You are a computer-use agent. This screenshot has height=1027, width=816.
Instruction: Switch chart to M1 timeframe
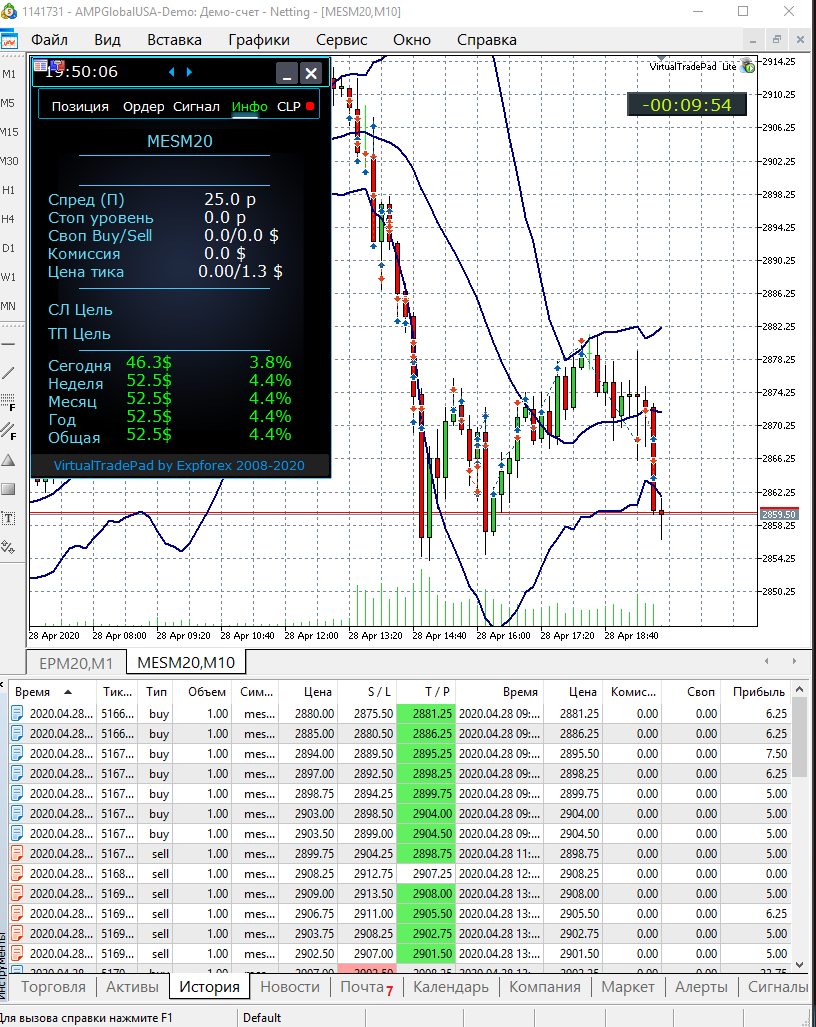click(x=9, y=74)
